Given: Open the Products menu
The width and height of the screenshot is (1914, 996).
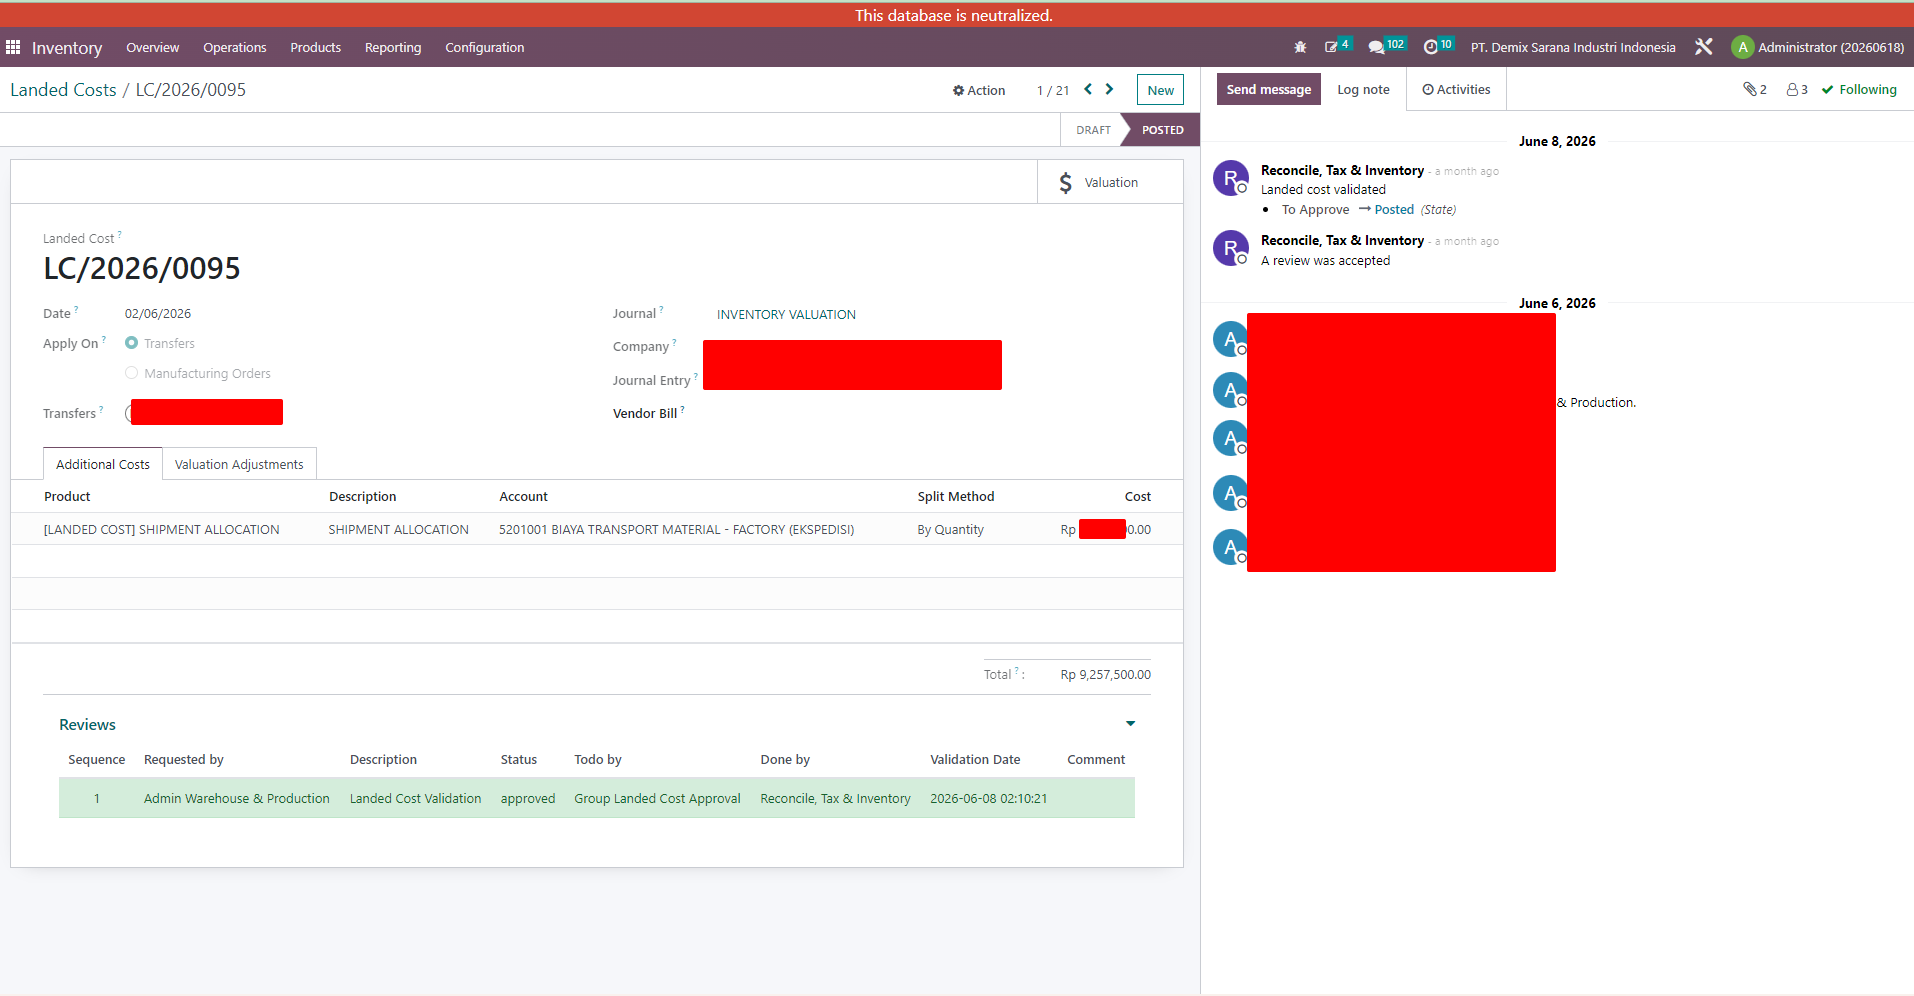Looking at the screenshot, I should tap(316, 47).
